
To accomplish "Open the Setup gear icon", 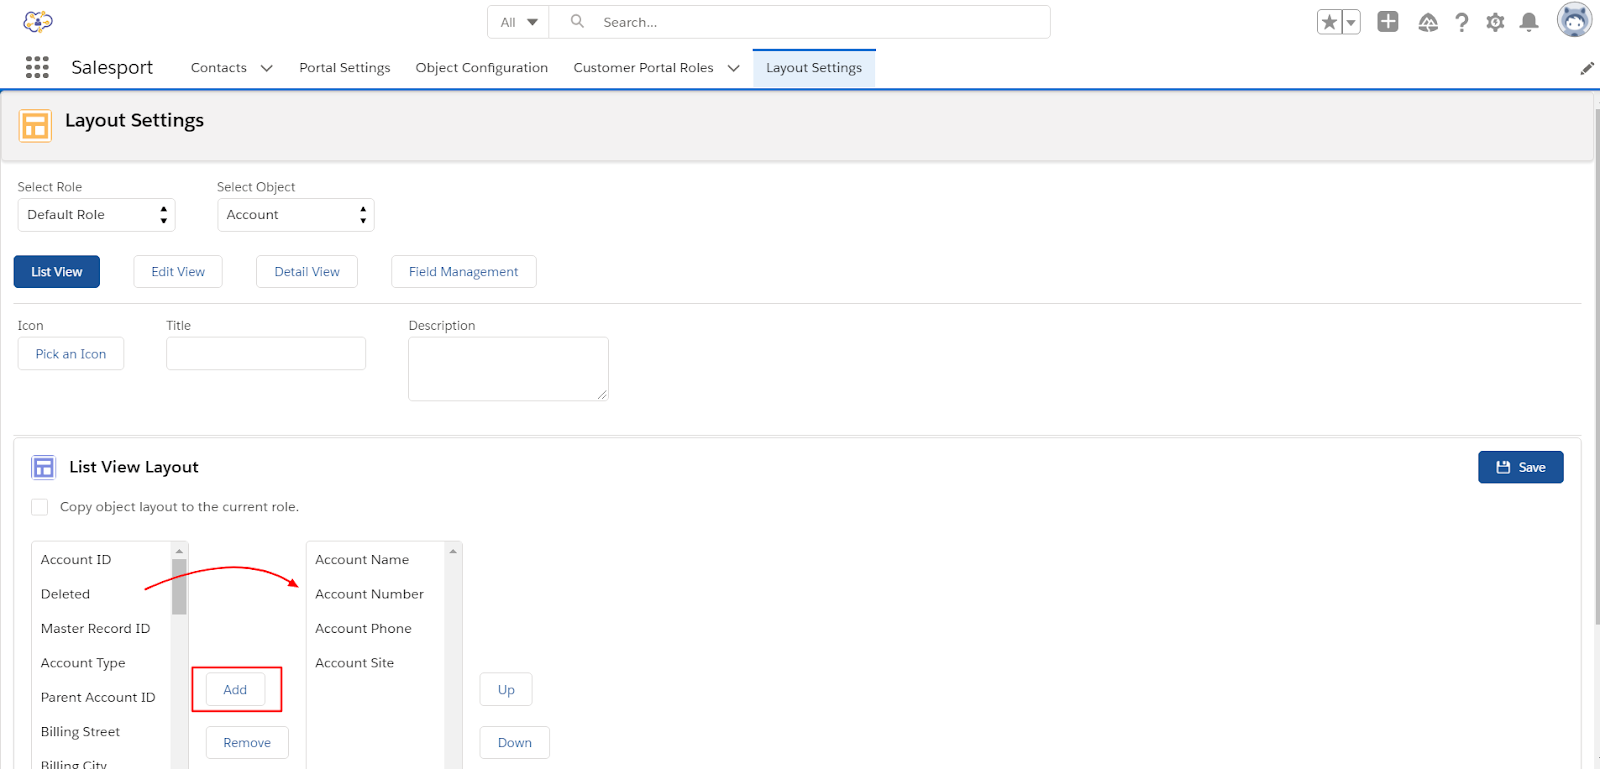I will 1495,22.
